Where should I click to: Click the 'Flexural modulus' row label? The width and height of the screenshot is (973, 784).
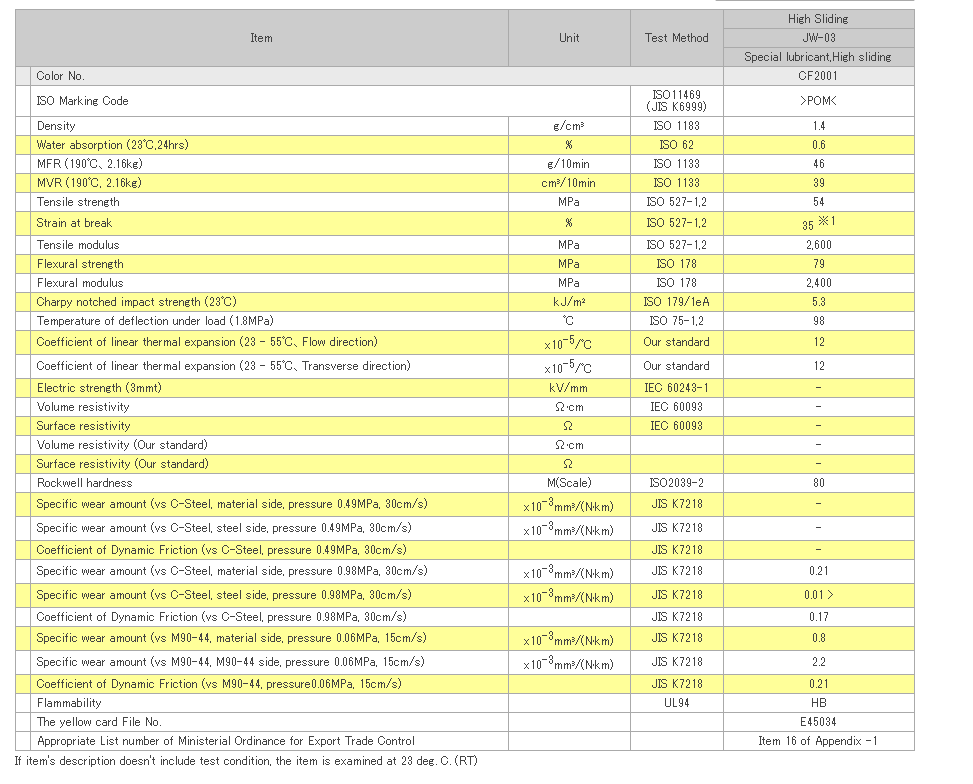(80, 283)
